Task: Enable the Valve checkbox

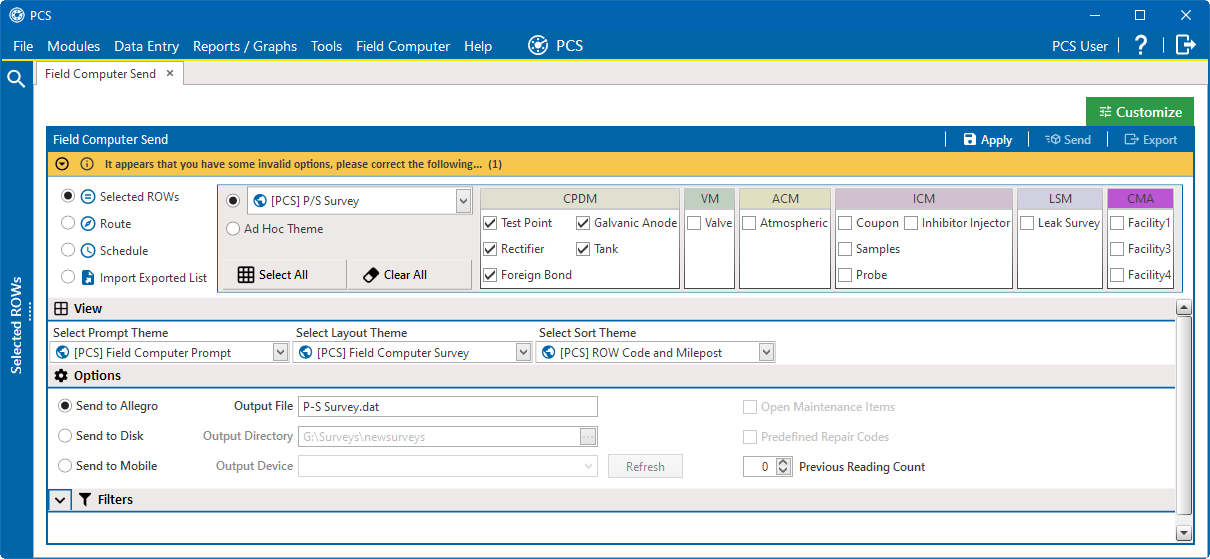Action: pos(694,223)
